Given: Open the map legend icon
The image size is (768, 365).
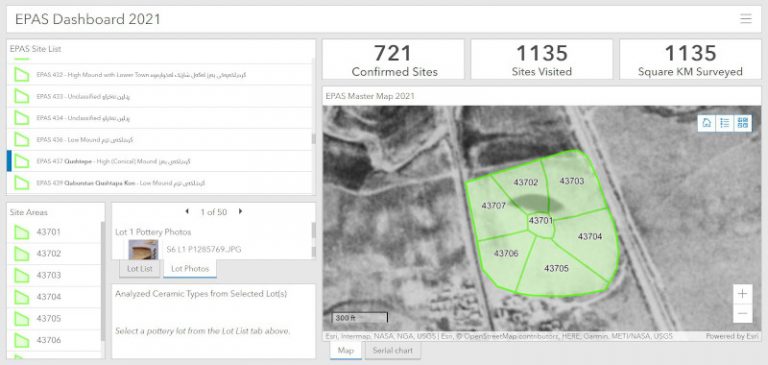Looking at the screenshot, I should click(724, 123).
